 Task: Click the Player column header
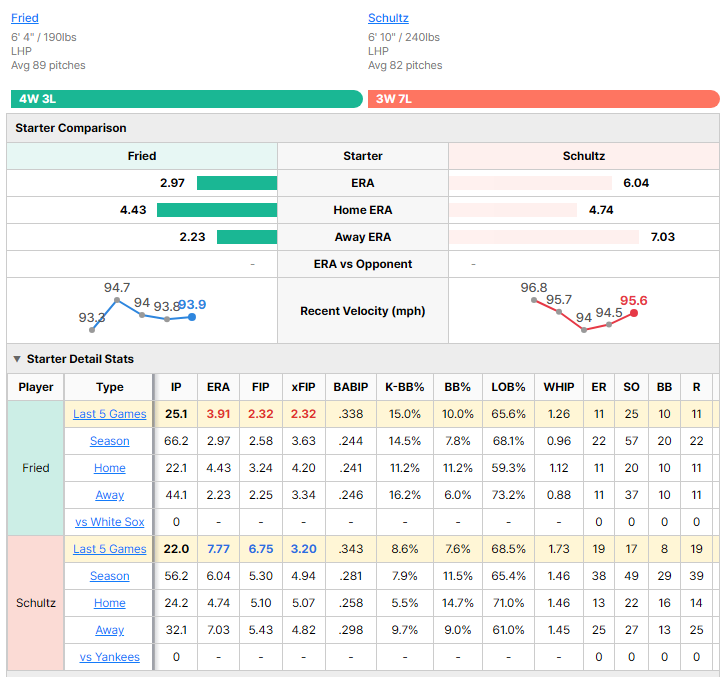coord(36,387)
